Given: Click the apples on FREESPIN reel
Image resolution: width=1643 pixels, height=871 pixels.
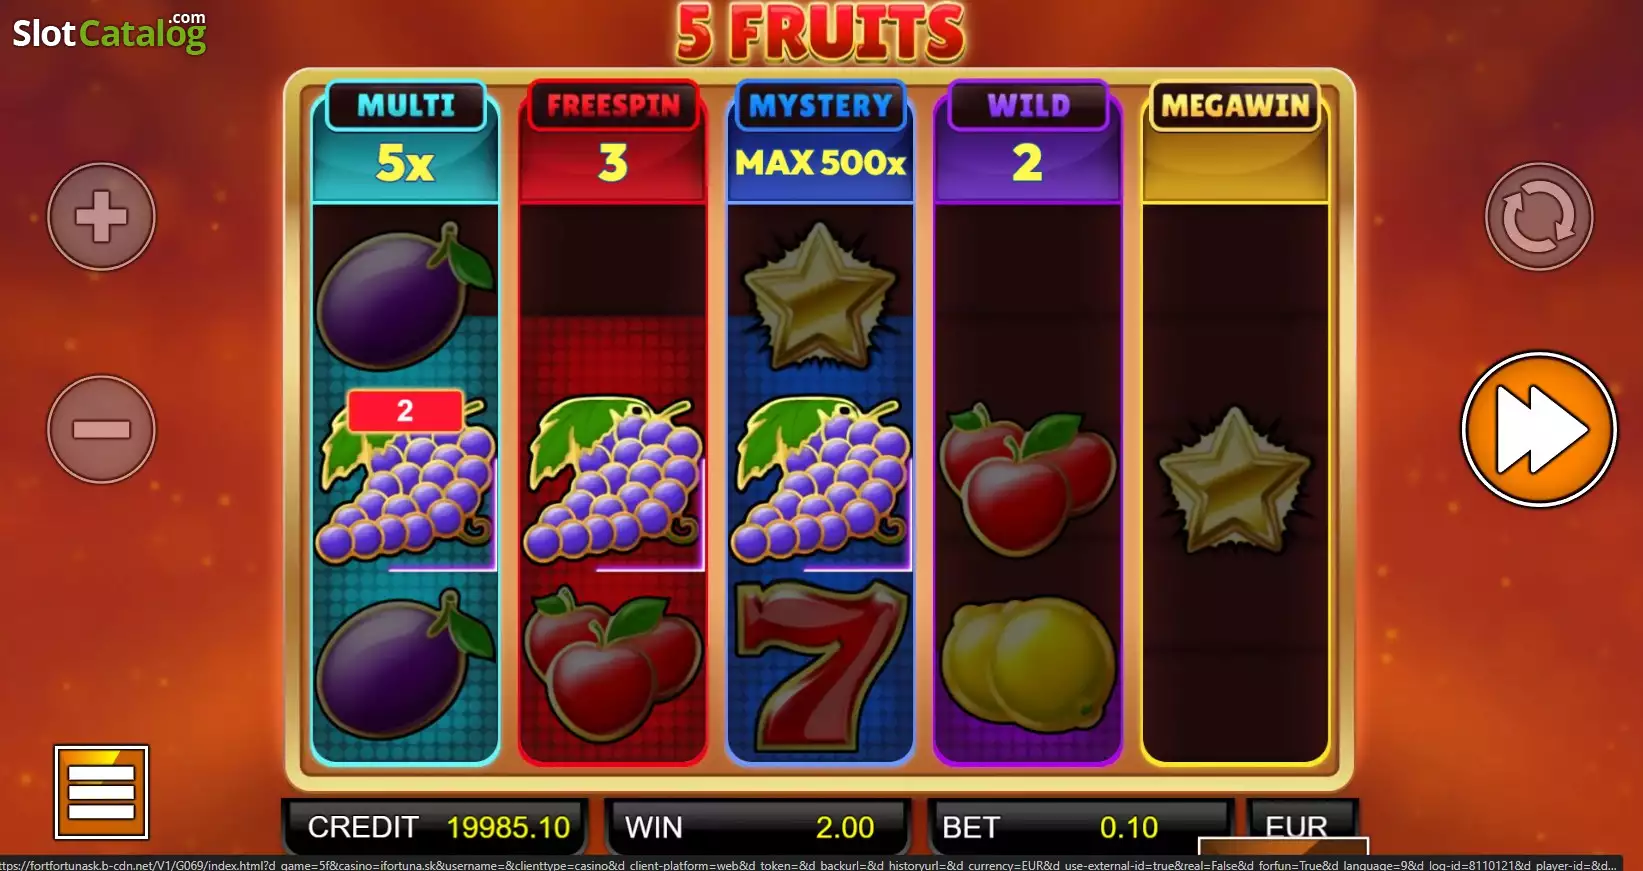Looking at the screenshot, I should [x=613, y=663].
